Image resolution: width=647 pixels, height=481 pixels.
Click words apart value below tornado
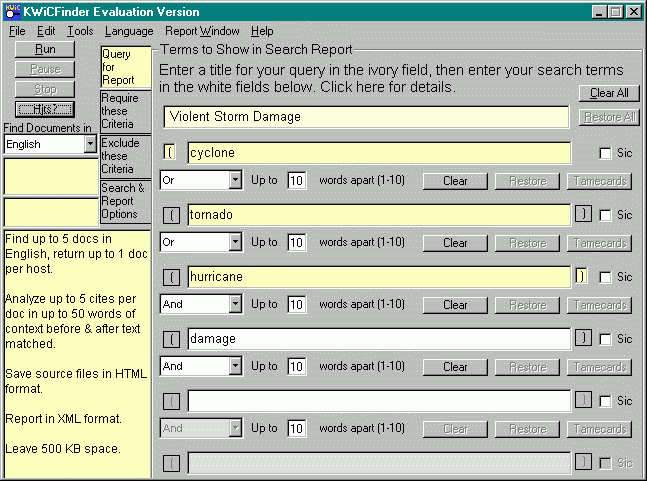296,243
